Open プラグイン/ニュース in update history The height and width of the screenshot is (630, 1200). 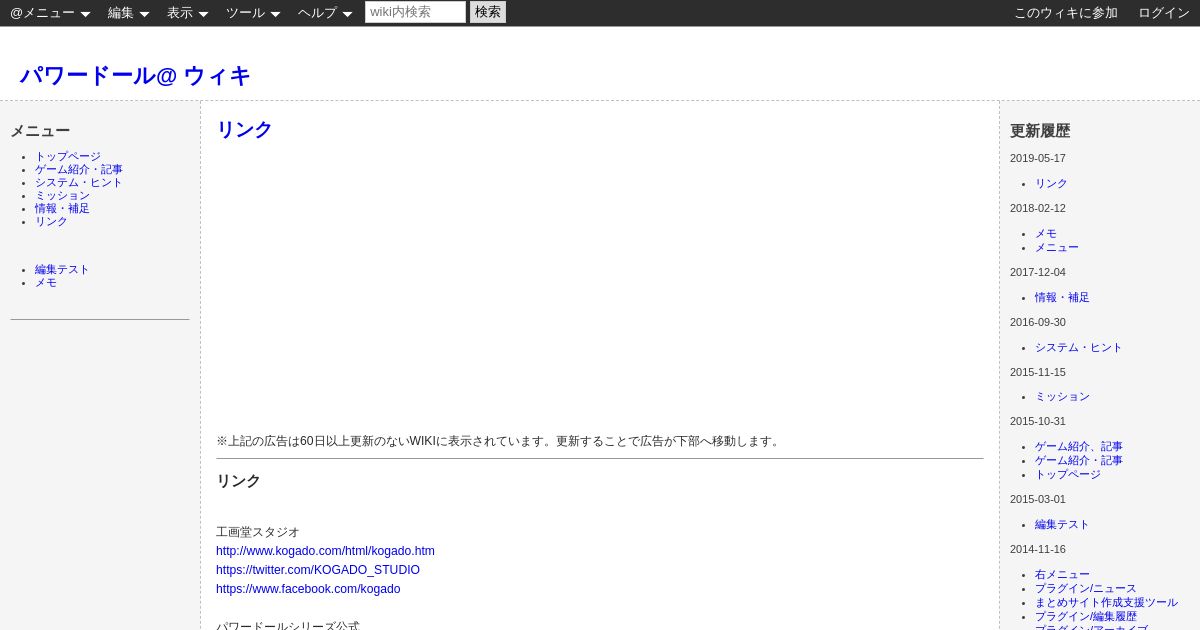click(1086, 589)
